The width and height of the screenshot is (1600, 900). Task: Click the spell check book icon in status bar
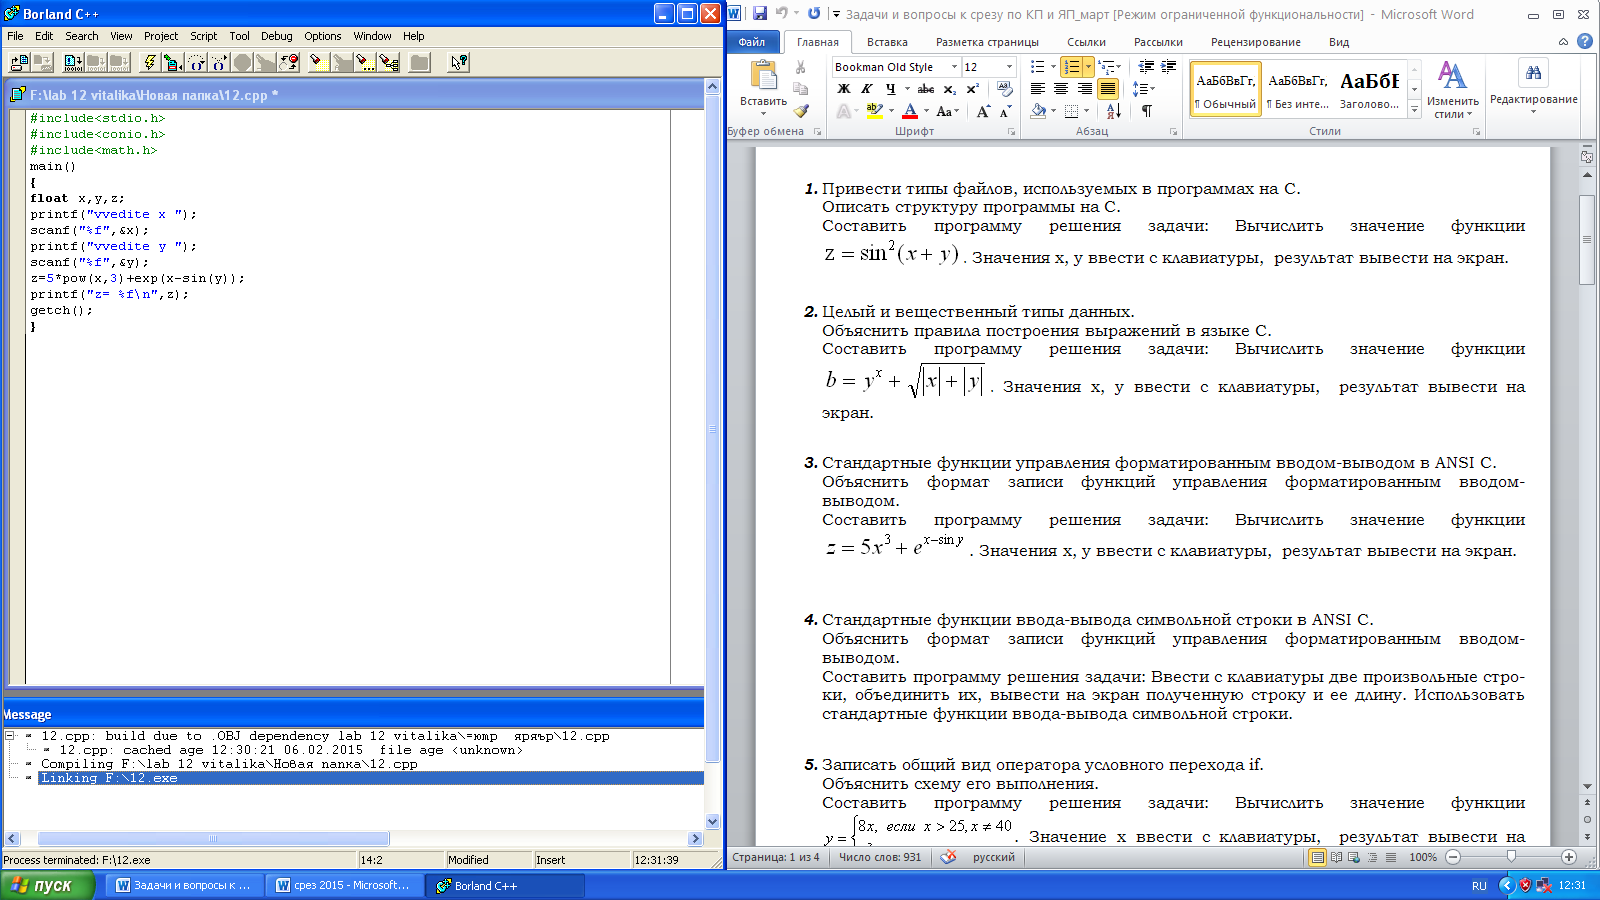click(x=948, y=857)
